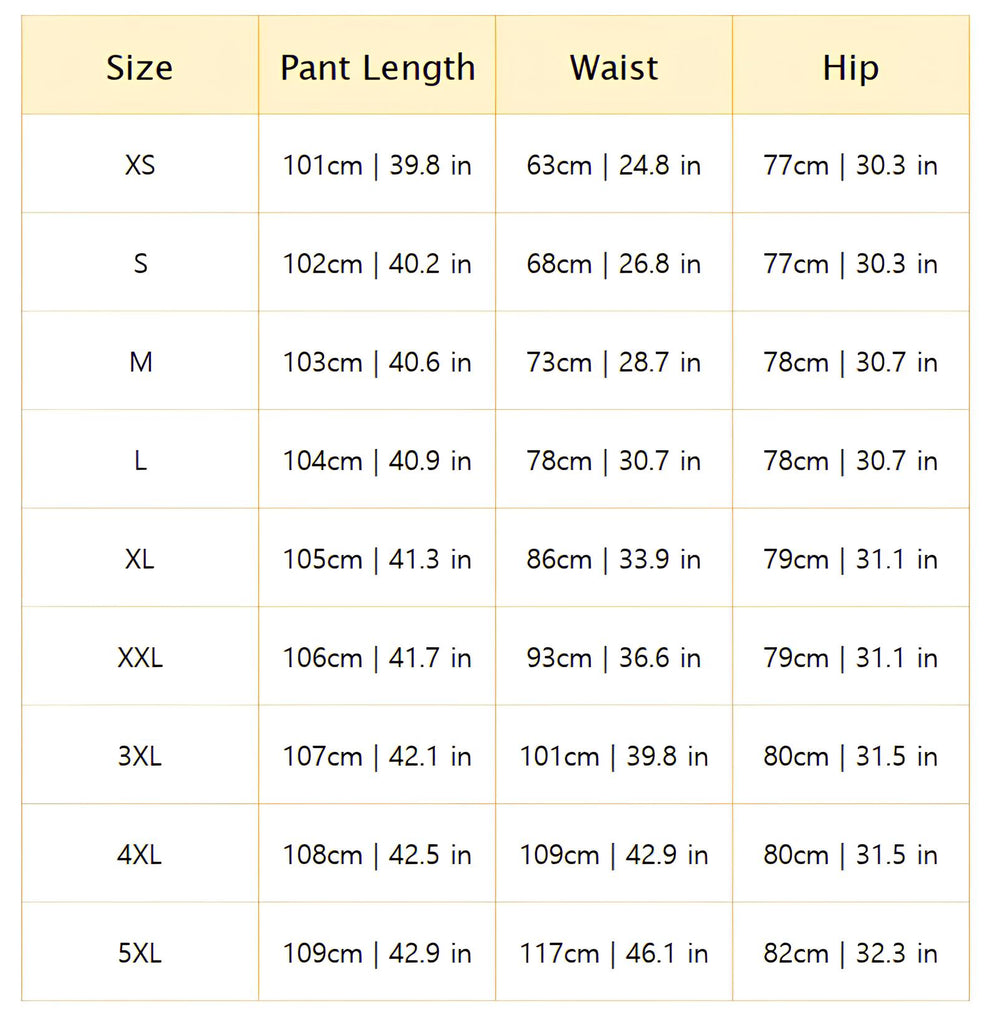Select the 4XL pant length 108cm cell
Viewport: 1000px width, 1015px height.
377,855
